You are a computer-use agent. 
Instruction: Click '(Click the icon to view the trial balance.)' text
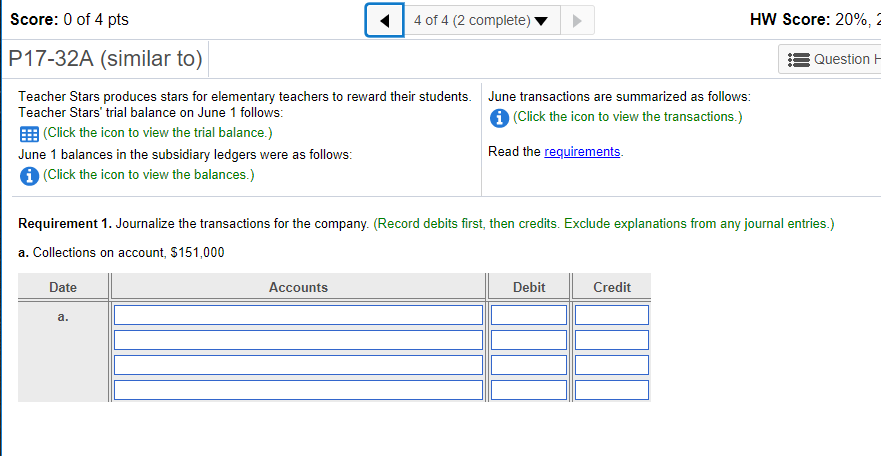point(157,133)
